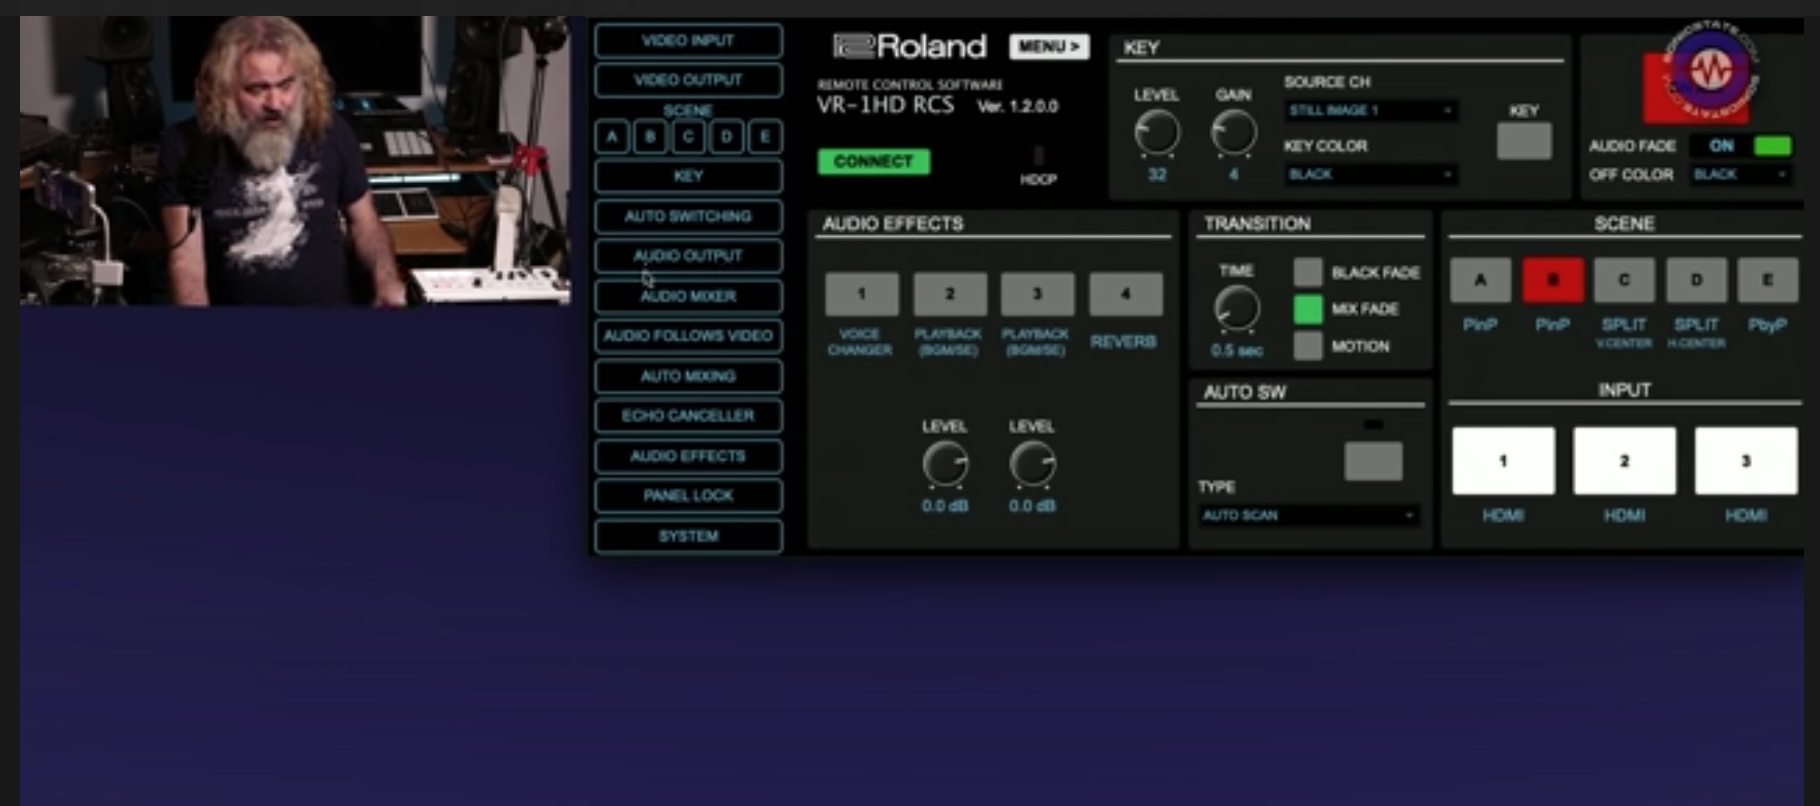Screen dimensions: 1820x806
Task: Open the VIDEO OUTPUT menu
Action: (x=688, y=80)
